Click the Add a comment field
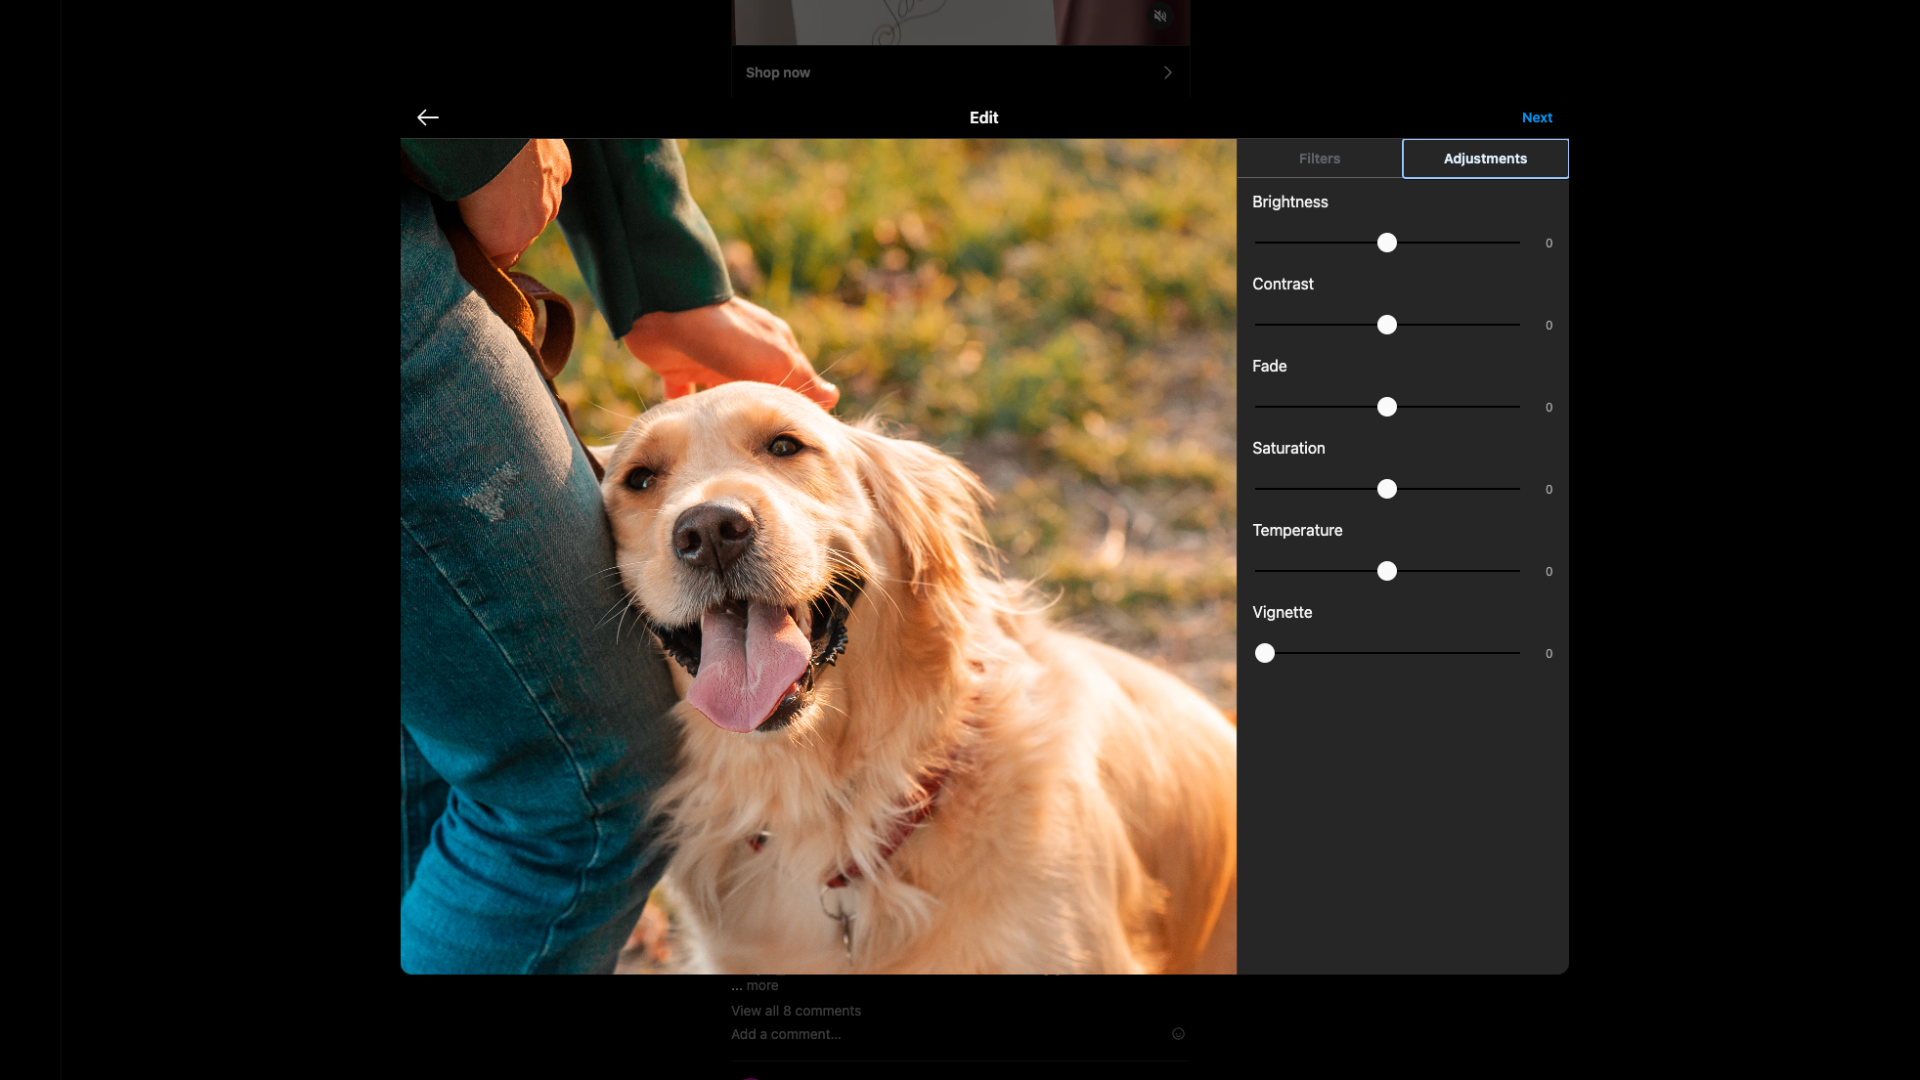 point(786,1034)
